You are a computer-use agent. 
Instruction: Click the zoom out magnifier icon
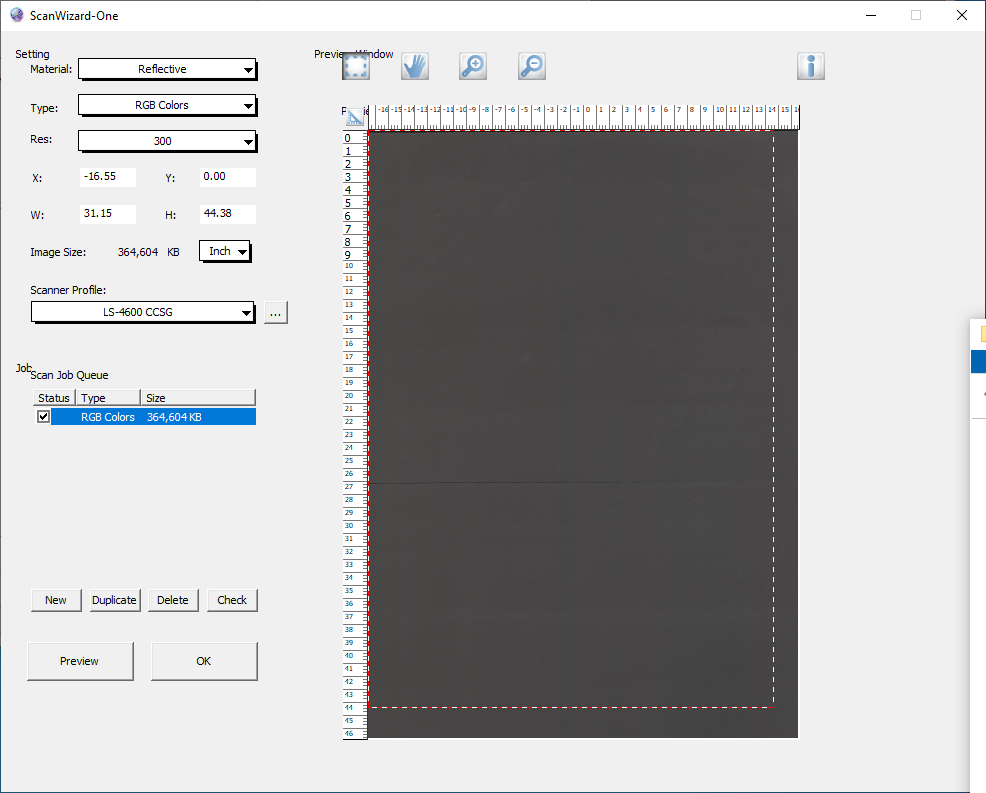tap(532, 67)
